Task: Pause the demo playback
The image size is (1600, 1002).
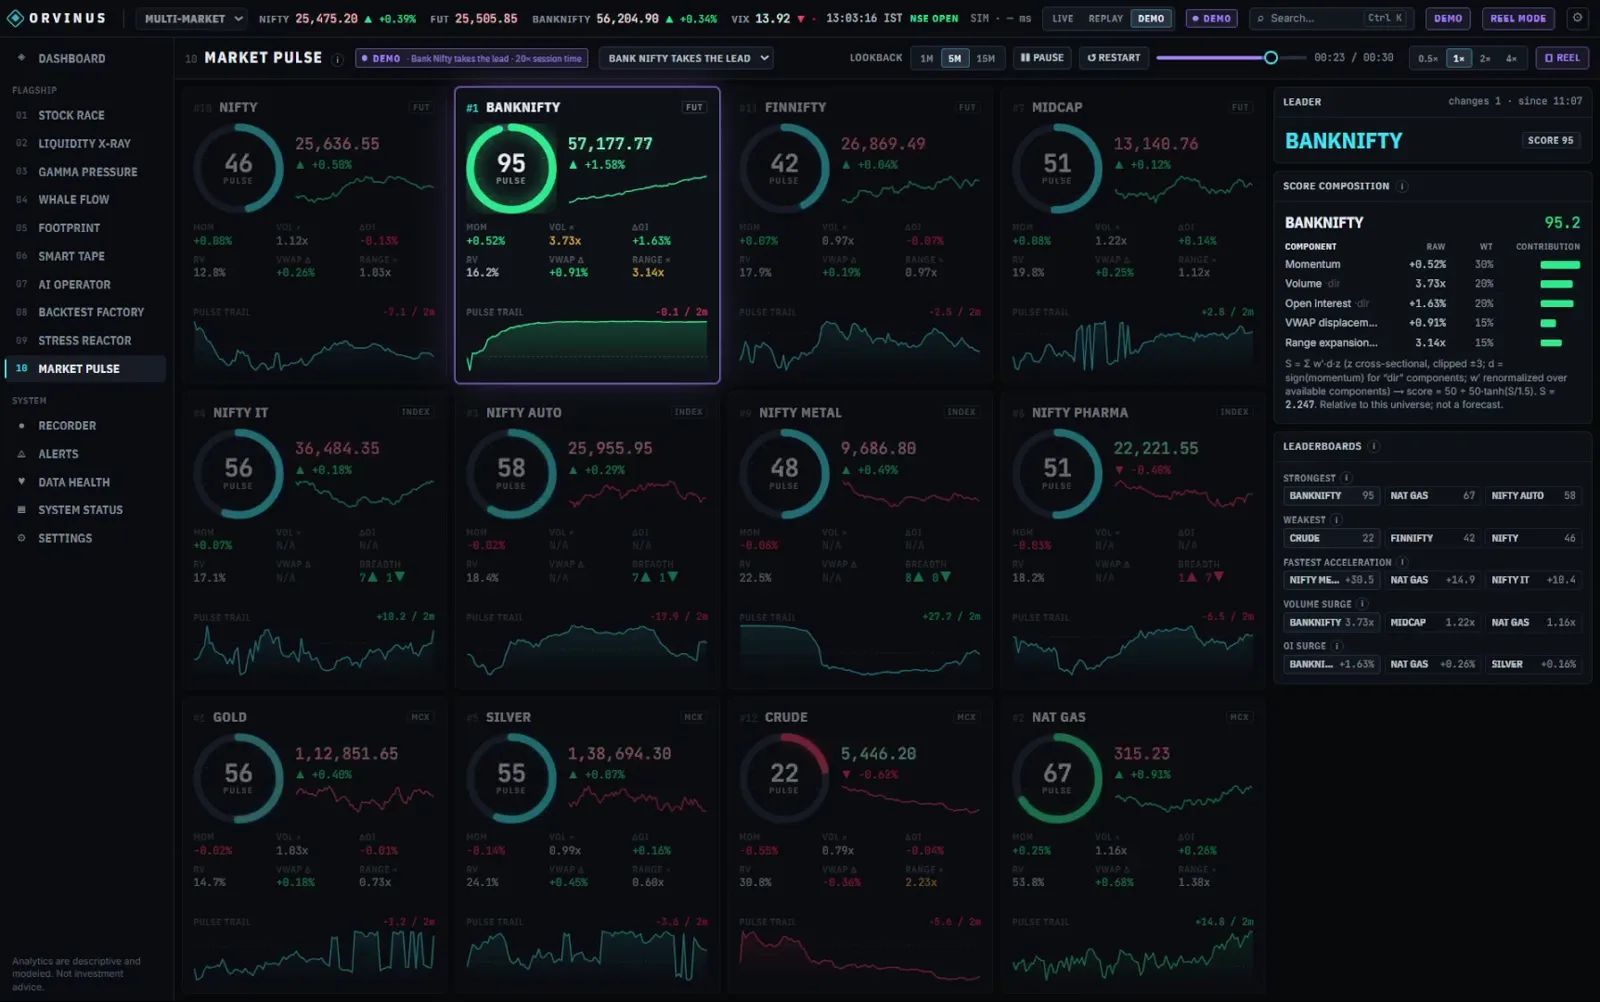Action: point(1042,58)
